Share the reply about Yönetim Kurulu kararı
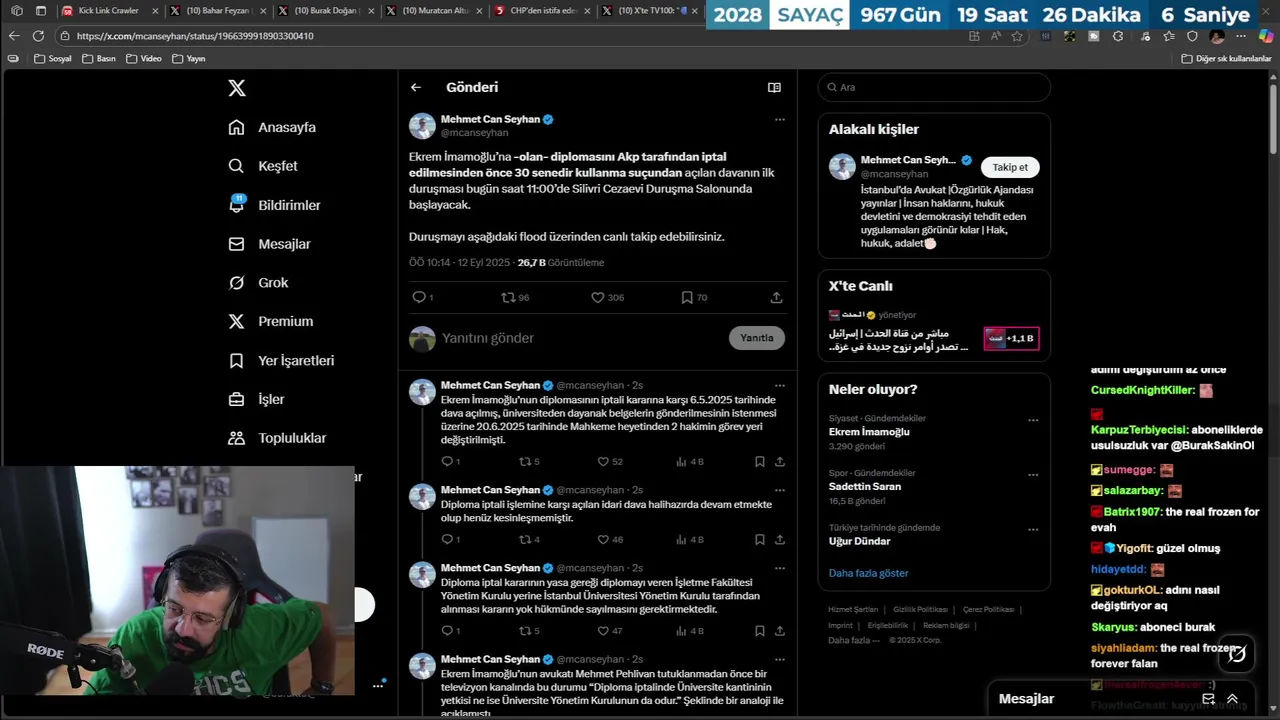This screenshot has width=1280, height=720. (x=780, y=631)
